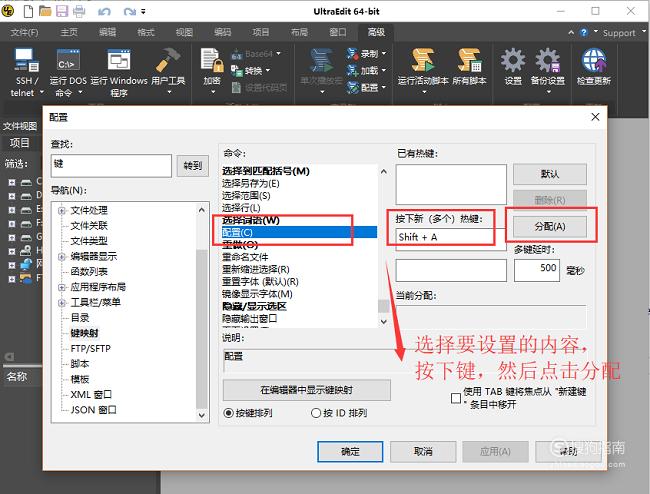Click 检查更新 globe icon
The height and width of the screenshot is (494, 650).
(x=594, y=61)
